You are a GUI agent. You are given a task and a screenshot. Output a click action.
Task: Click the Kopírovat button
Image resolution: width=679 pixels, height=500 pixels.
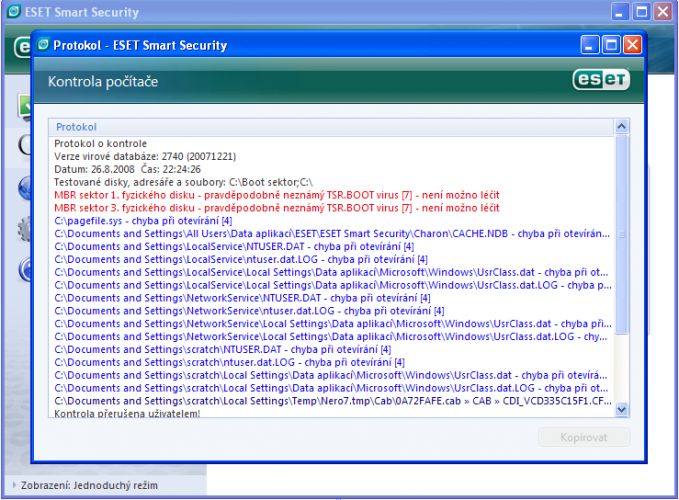point(584,437)
